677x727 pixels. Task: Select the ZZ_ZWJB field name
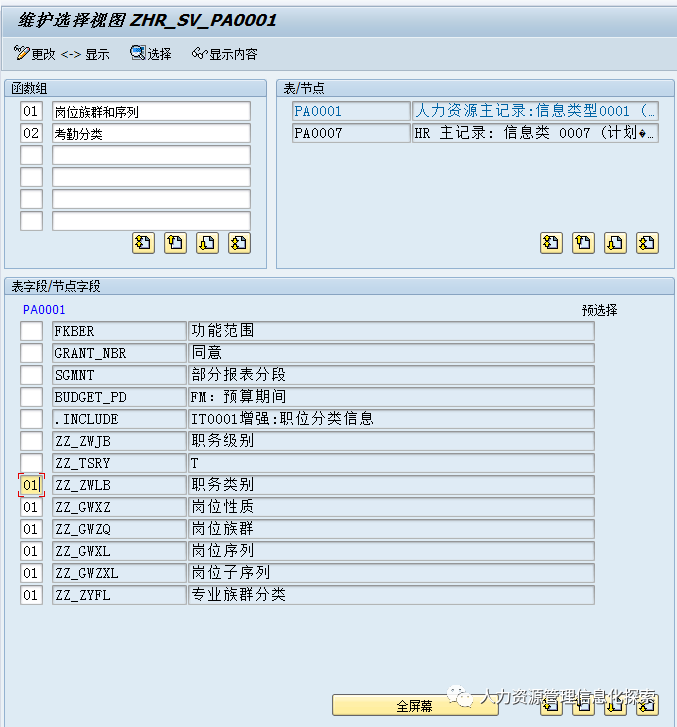pyautogui.click(x=119, y=441)
